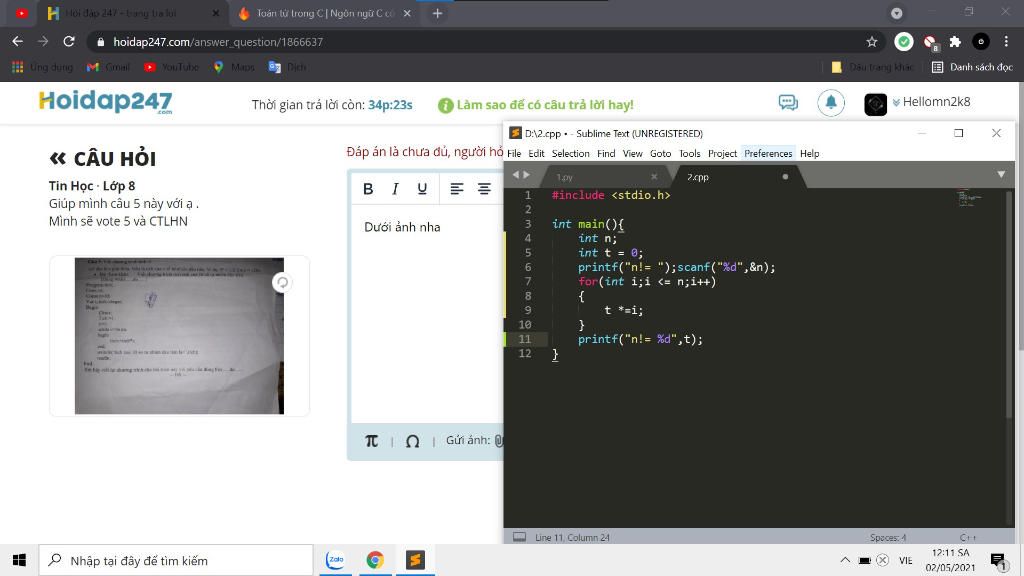This screenshot has width=1024, height=576.
Task: Click the Hellomn2k8 profile avatar
Action: pyautogui.click(x=875, y=104)
